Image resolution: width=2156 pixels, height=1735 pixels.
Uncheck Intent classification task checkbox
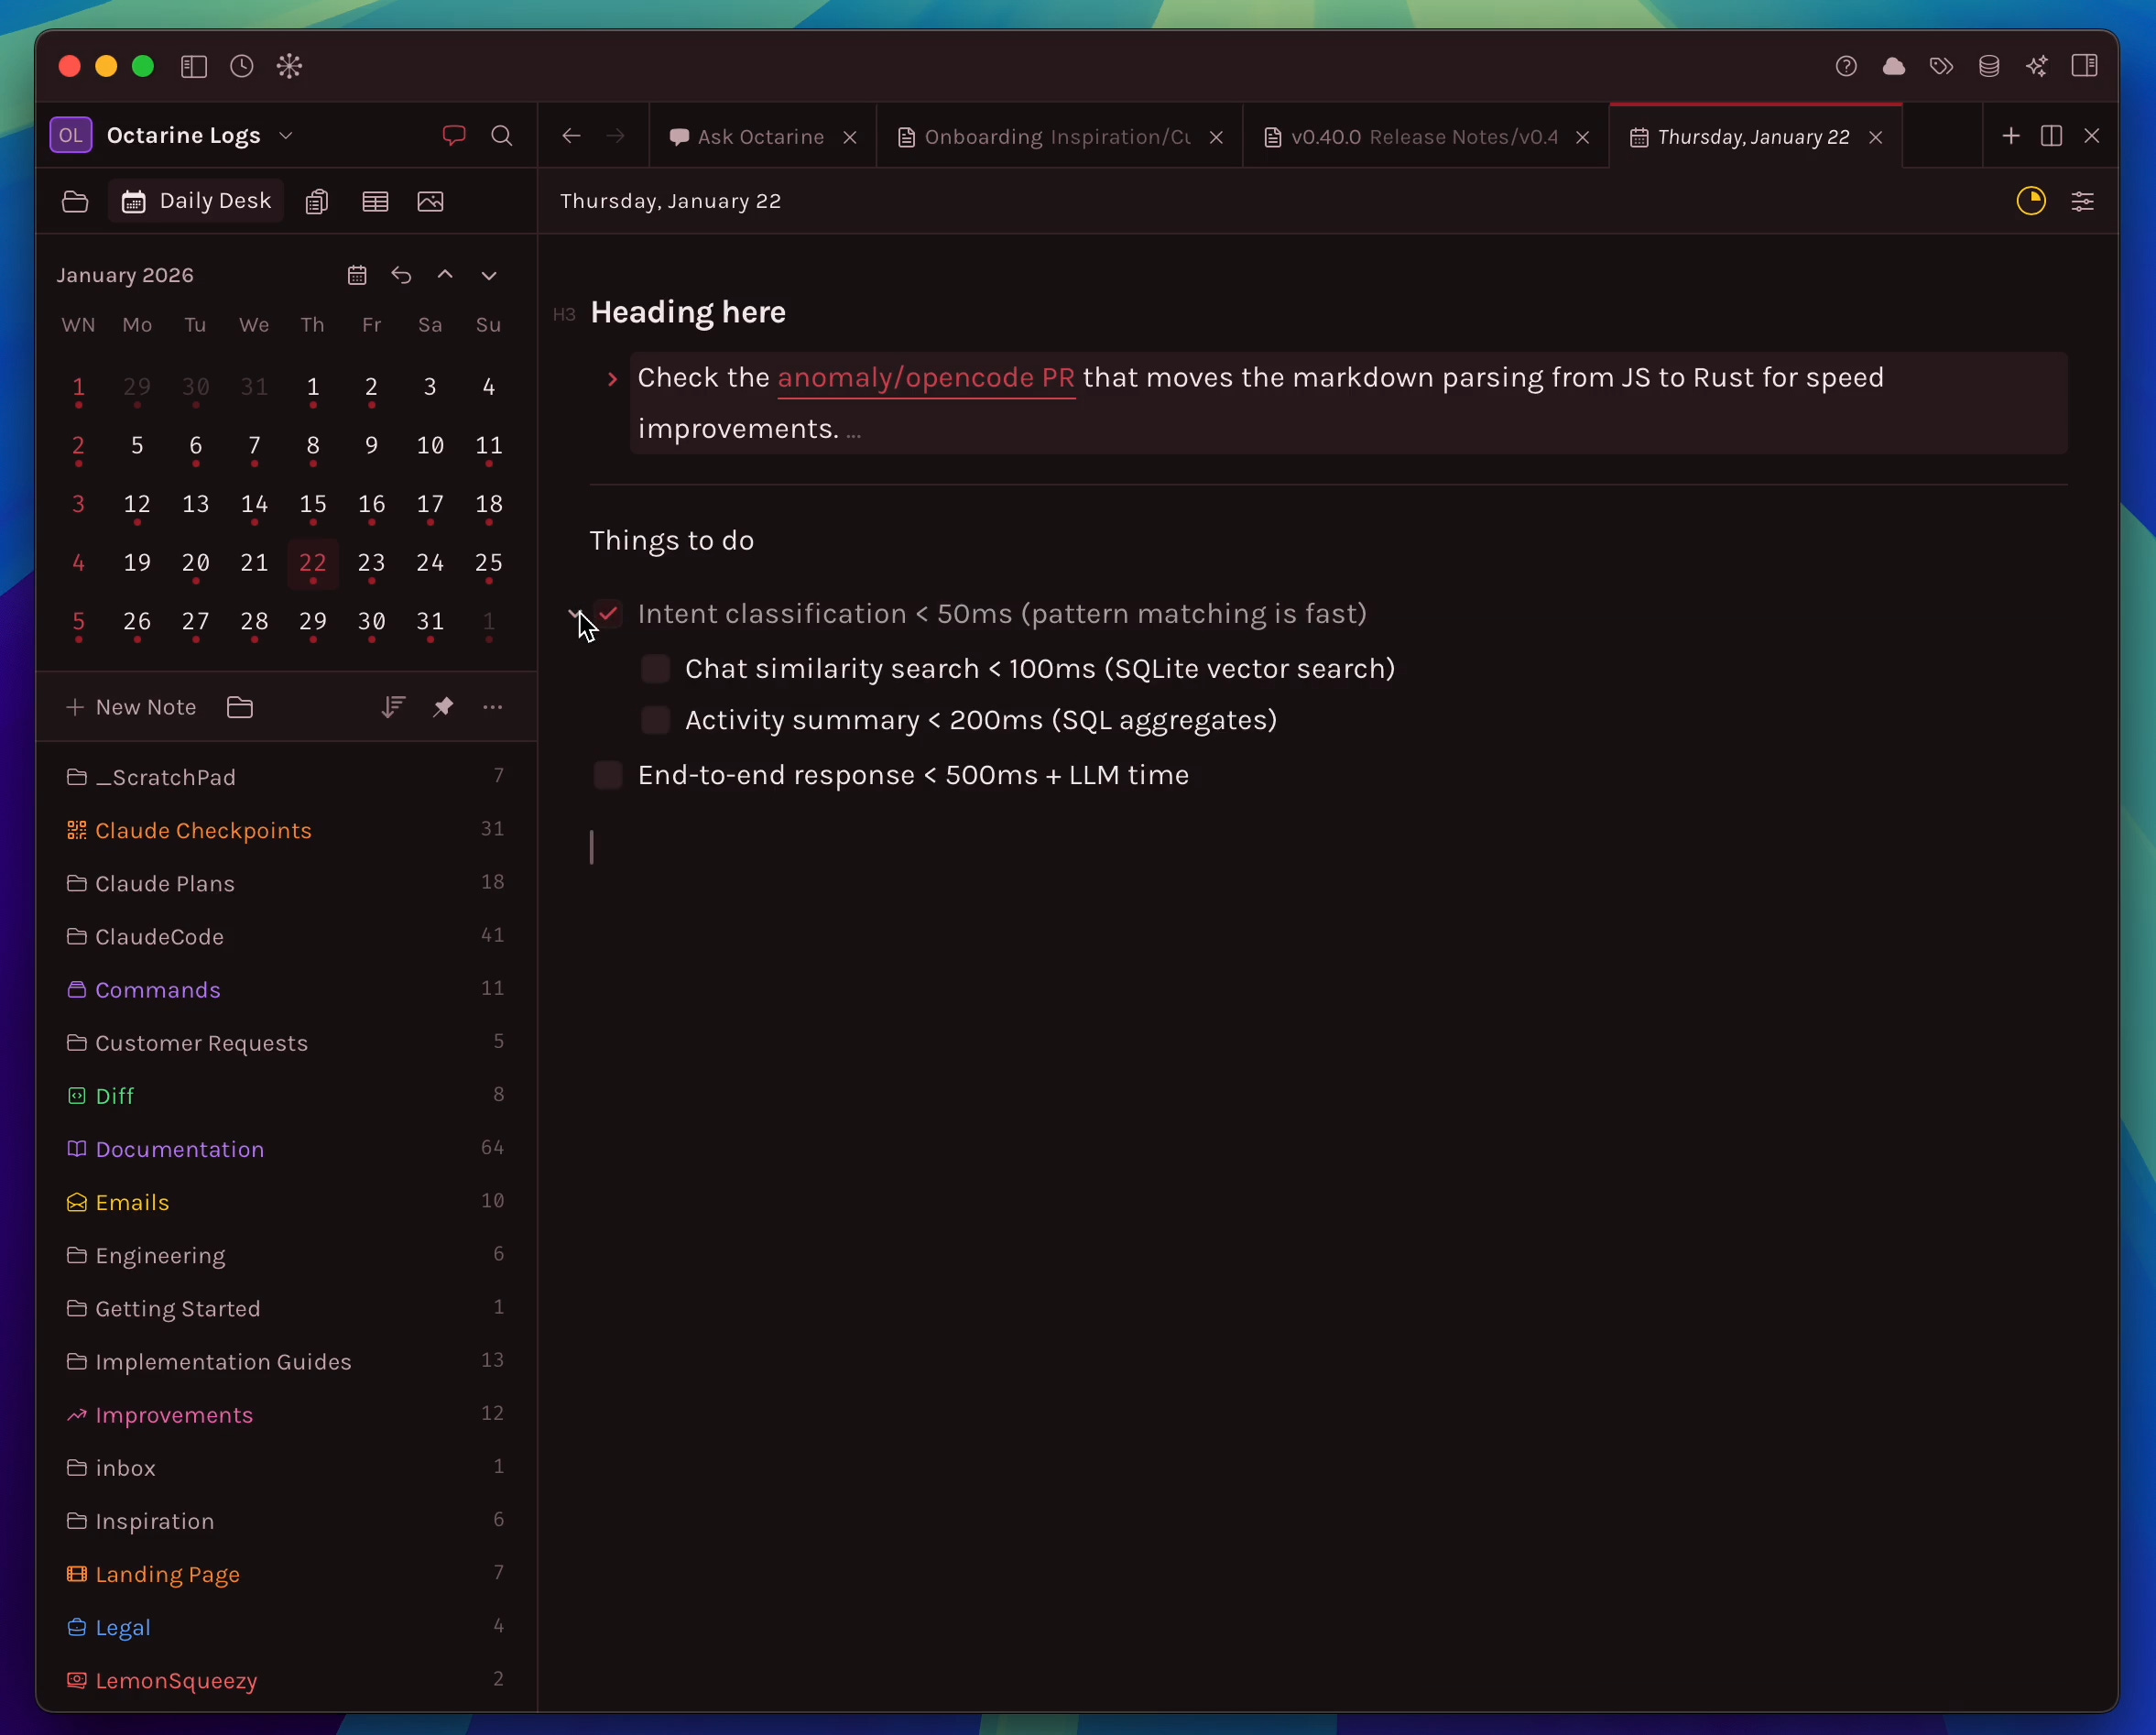point(608,613)
